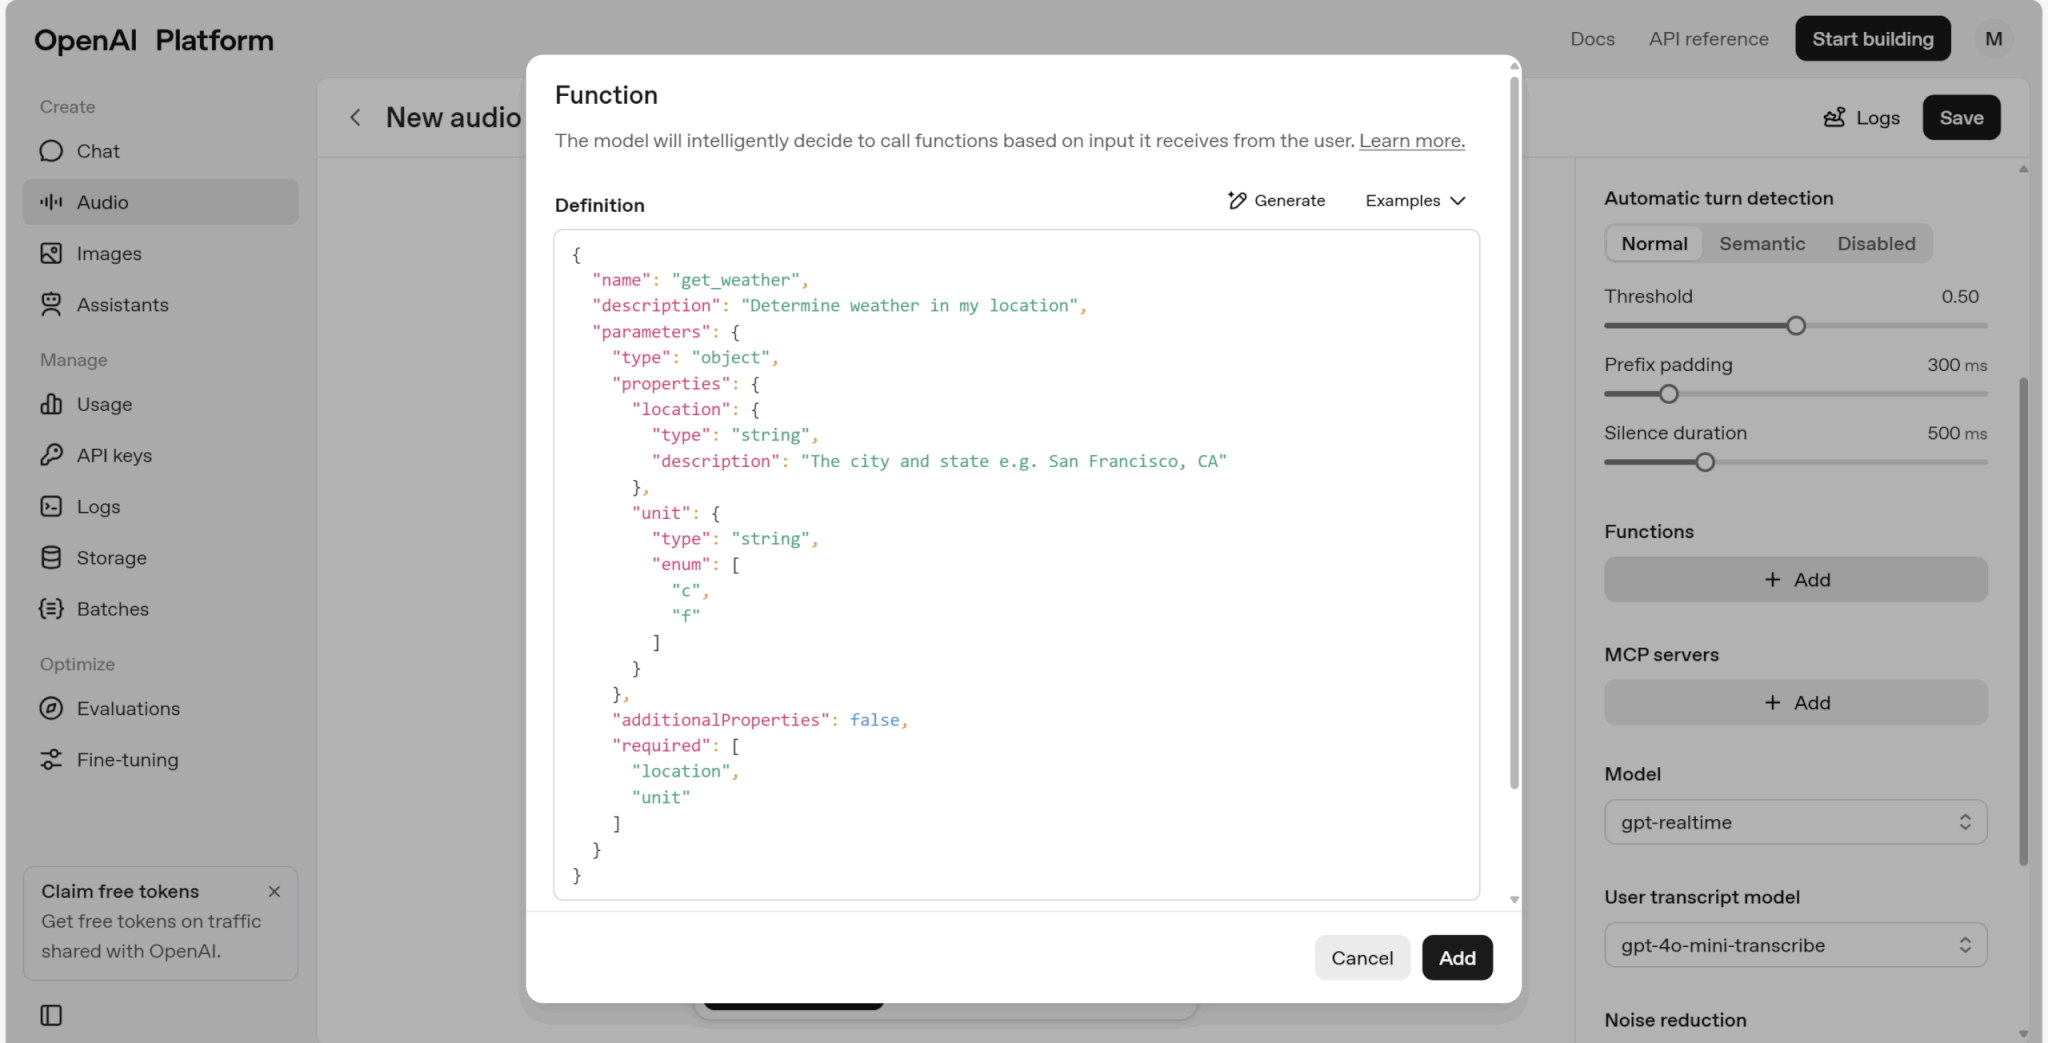Follow the Learn more link
2048x1043 pixels.
1411,141
